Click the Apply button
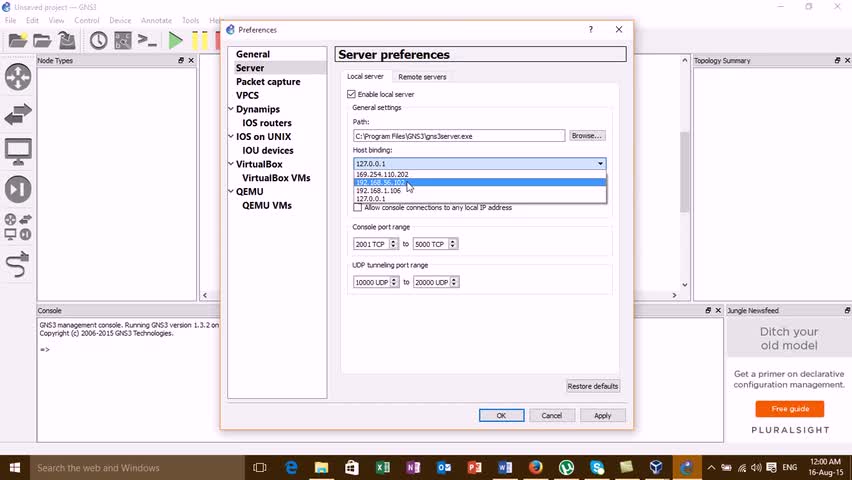Viewport: 852px width, 480px height. click(x=603, y=415)
